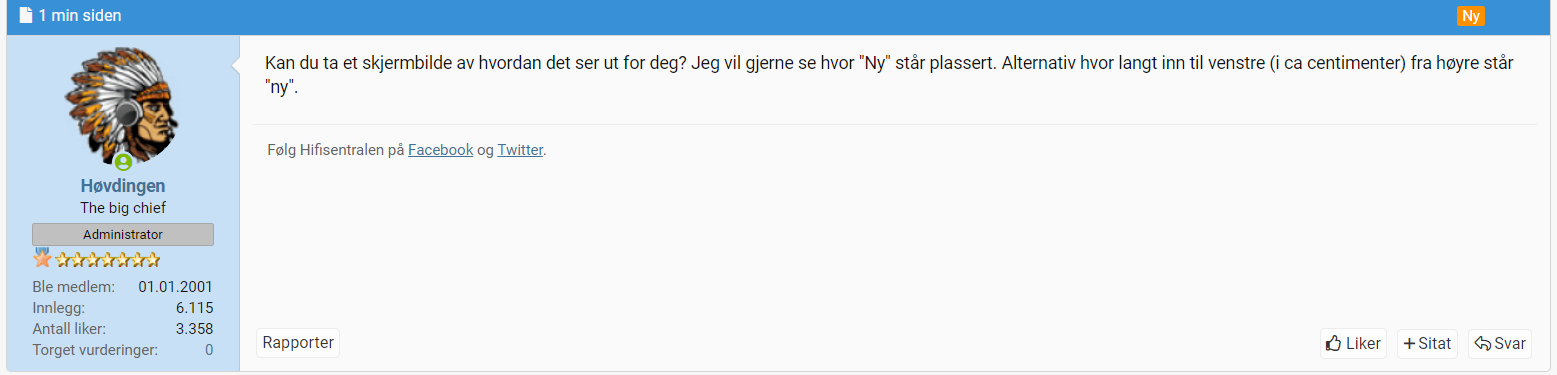Like the post with thumbs-up Liker
The width and height of the screenshot is (1557, 375).
coord(1353,344)
